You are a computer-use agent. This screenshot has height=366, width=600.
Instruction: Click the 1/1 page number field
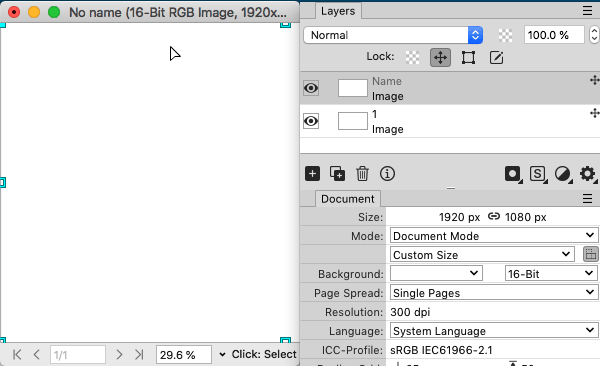pyautogui.click(x=78, y=355)
